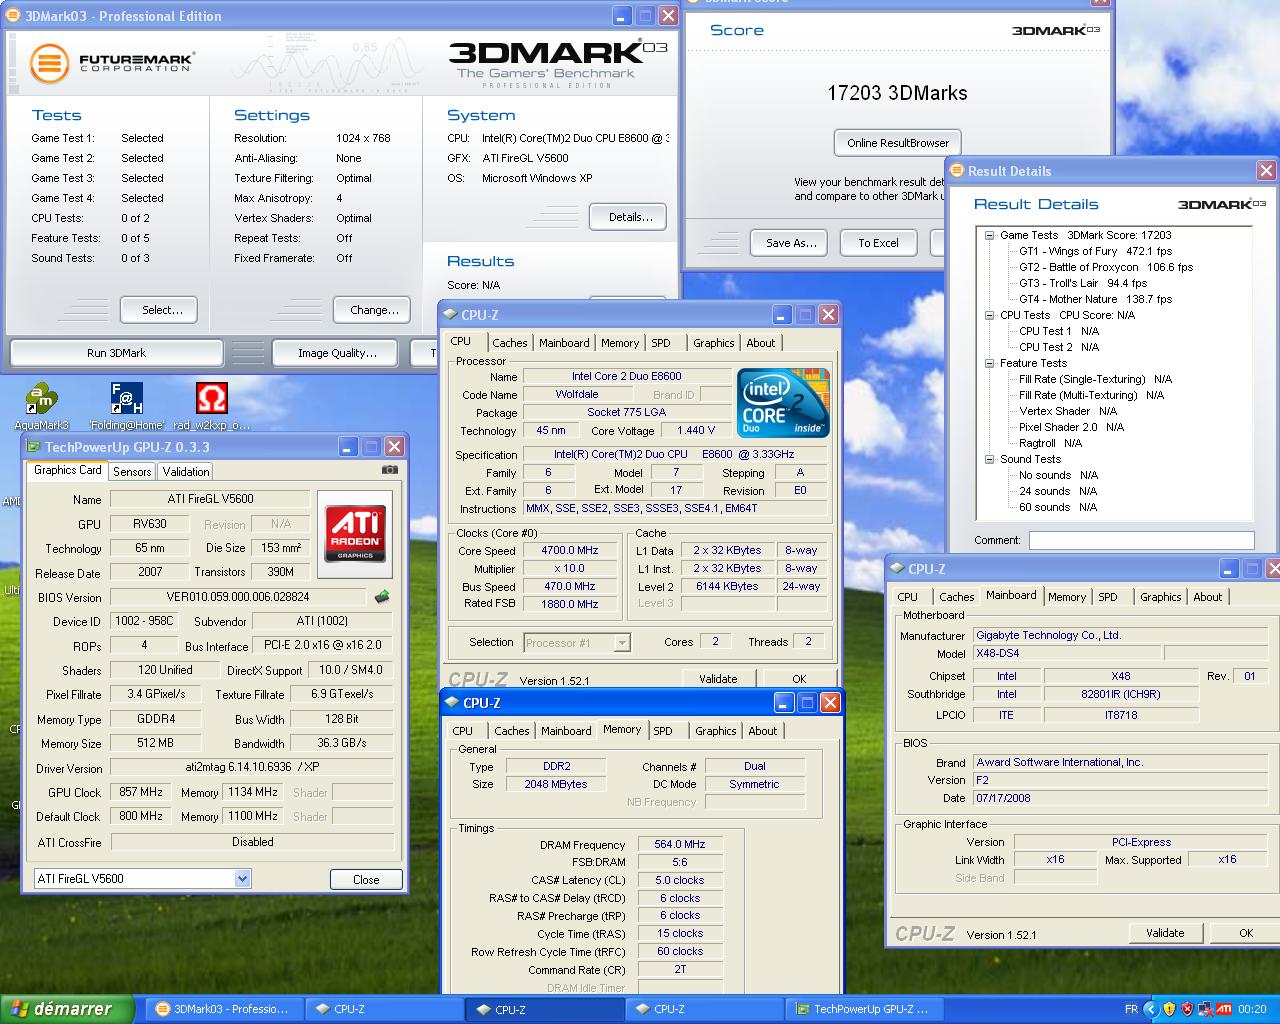Open Caches tab in CPU-Z CPU window

pos(510,343)
